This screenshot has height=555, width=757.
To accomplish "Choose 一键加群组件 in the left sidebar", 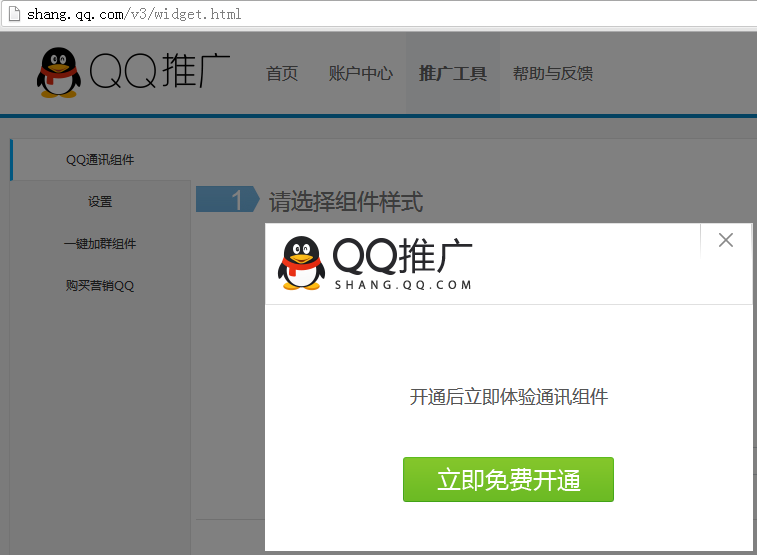I will (x=100, y=244).
